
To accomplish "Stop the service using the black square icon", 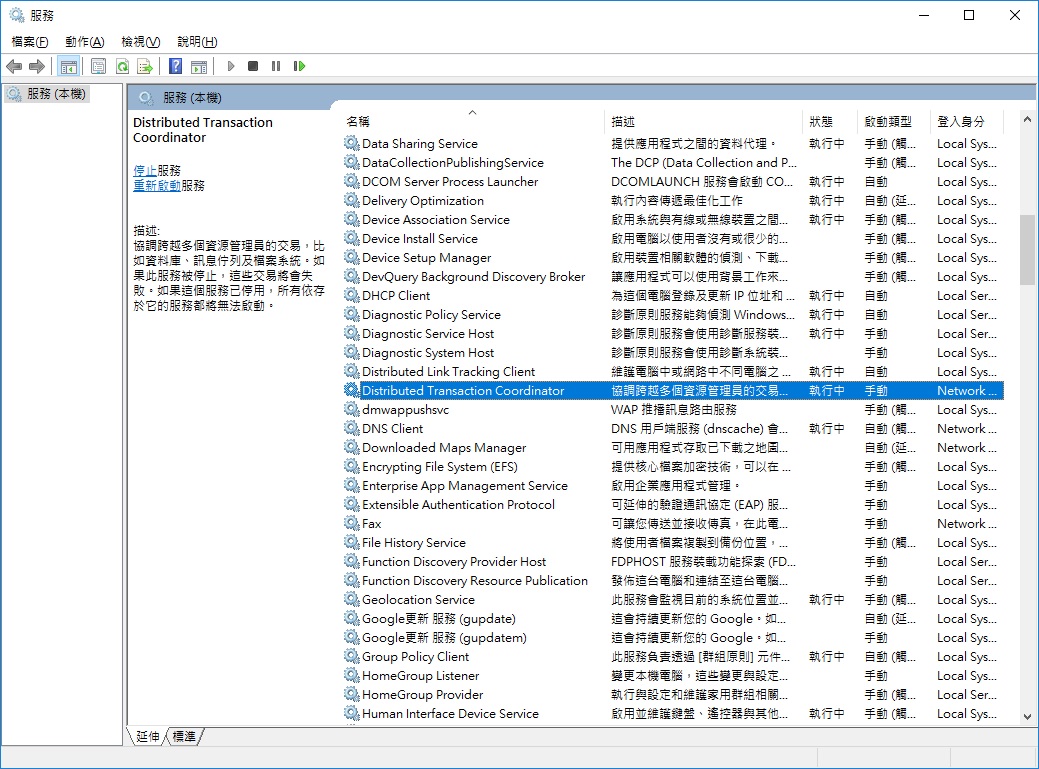I will tap(253, 66).
